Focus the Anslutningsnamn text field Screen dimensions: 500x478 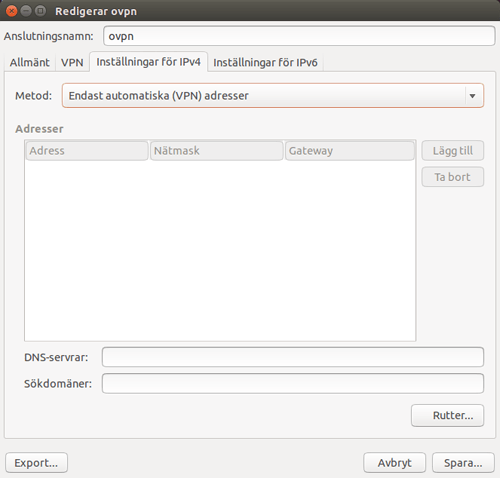tap(299, 36)
